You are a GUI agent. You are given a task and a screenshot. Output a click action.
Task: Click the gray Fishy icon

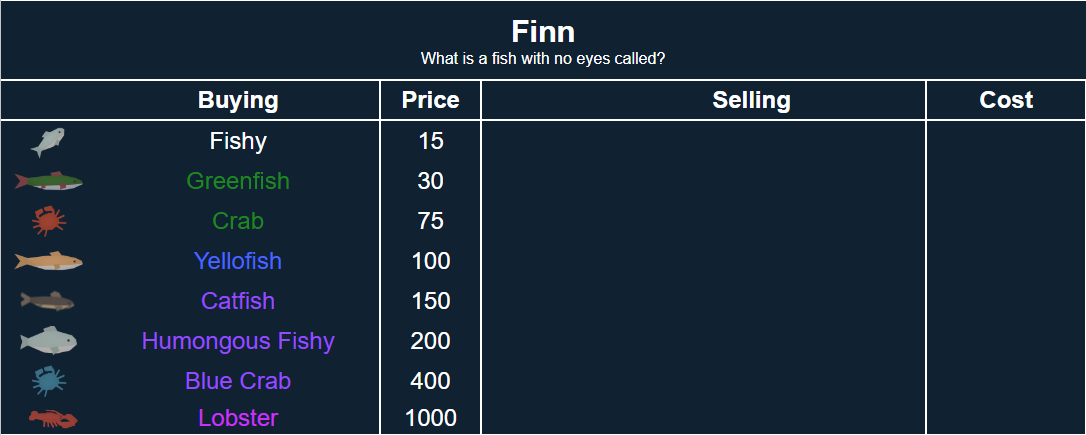click(47, 142)
